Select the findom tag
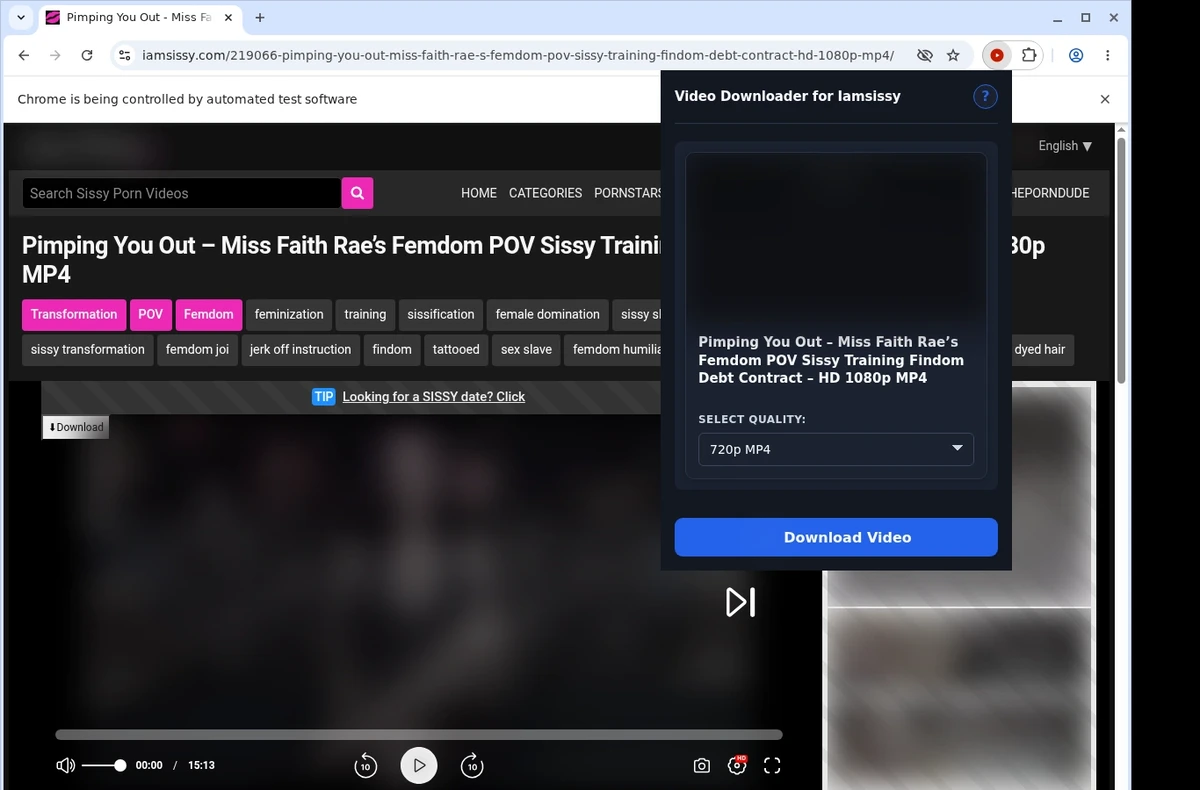The height and width of the screenshot is (790, 1200). 392,350
